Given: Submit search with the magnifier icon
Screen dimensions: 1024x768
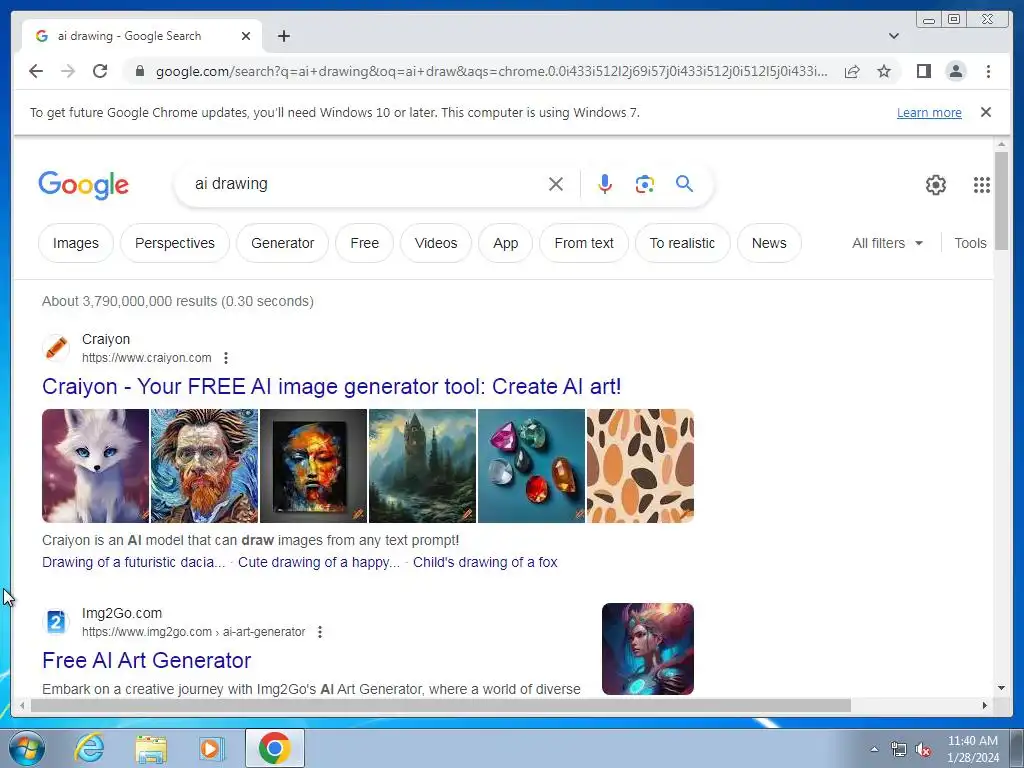Looking at the screenshot, I should tap(684, 184).
